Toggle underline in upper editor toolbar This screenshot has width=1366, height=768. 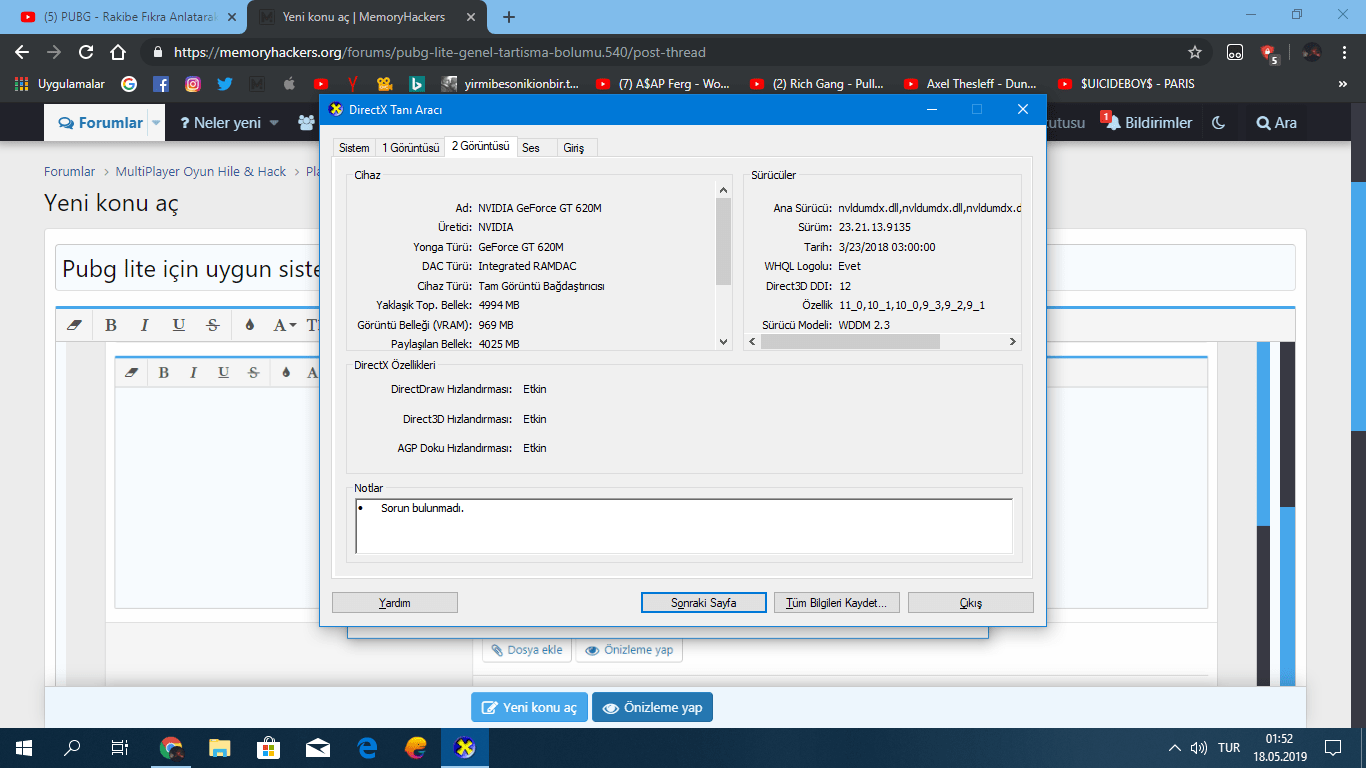(179, 325)
